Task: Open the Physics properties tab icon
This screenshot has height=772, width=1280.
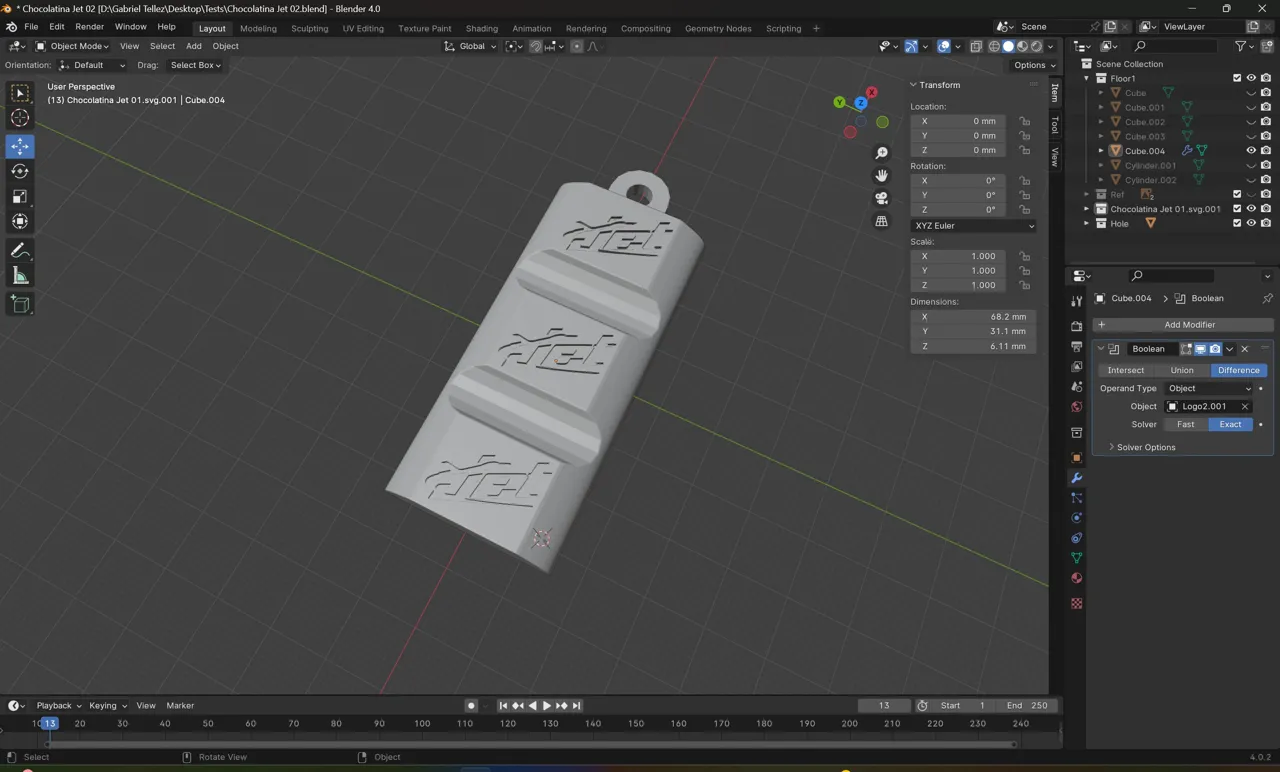Action: tap(1076, 518)
